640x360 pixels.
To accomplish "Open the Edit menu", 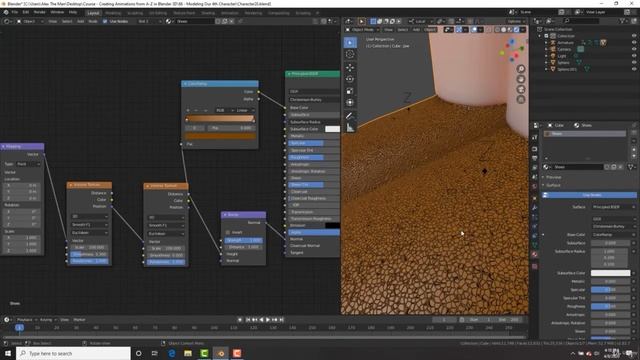I will click(26, 12).
